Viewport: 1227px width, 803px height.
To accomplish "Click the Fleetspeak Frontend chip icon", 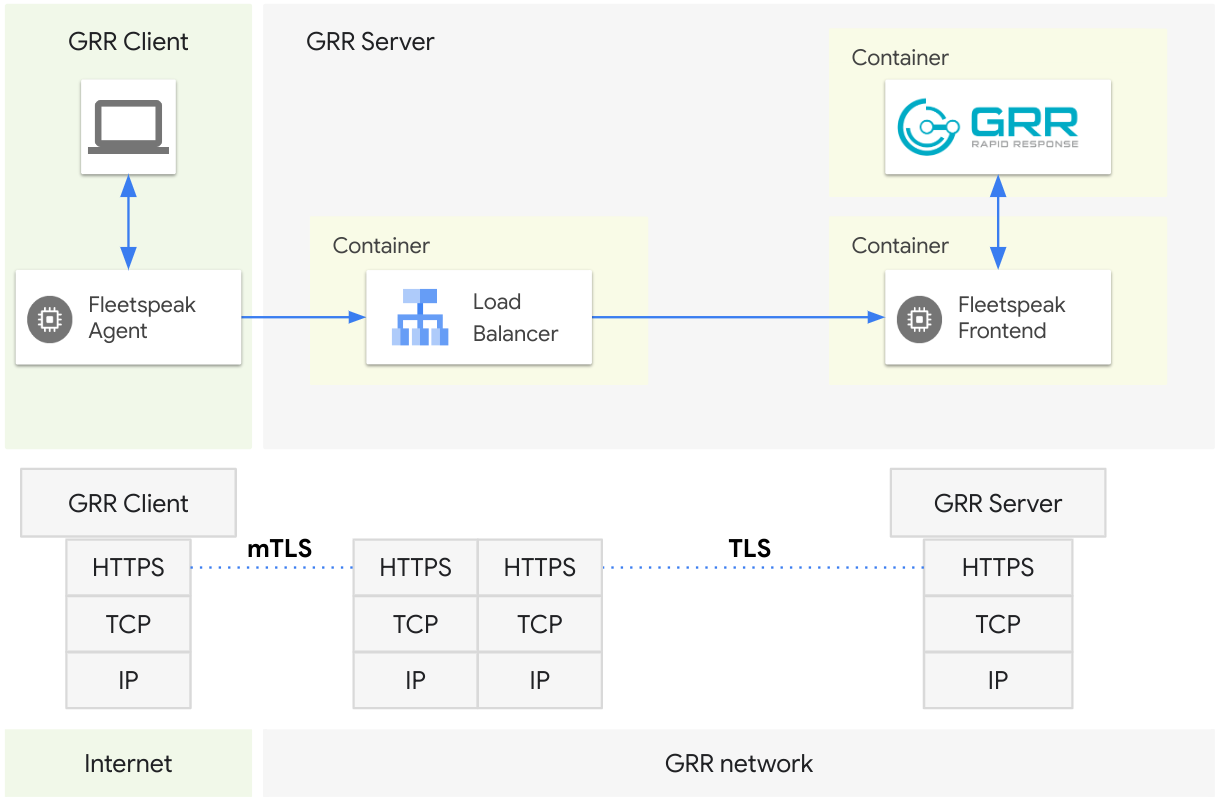I will pyautogui.click(x=919, y=318).
